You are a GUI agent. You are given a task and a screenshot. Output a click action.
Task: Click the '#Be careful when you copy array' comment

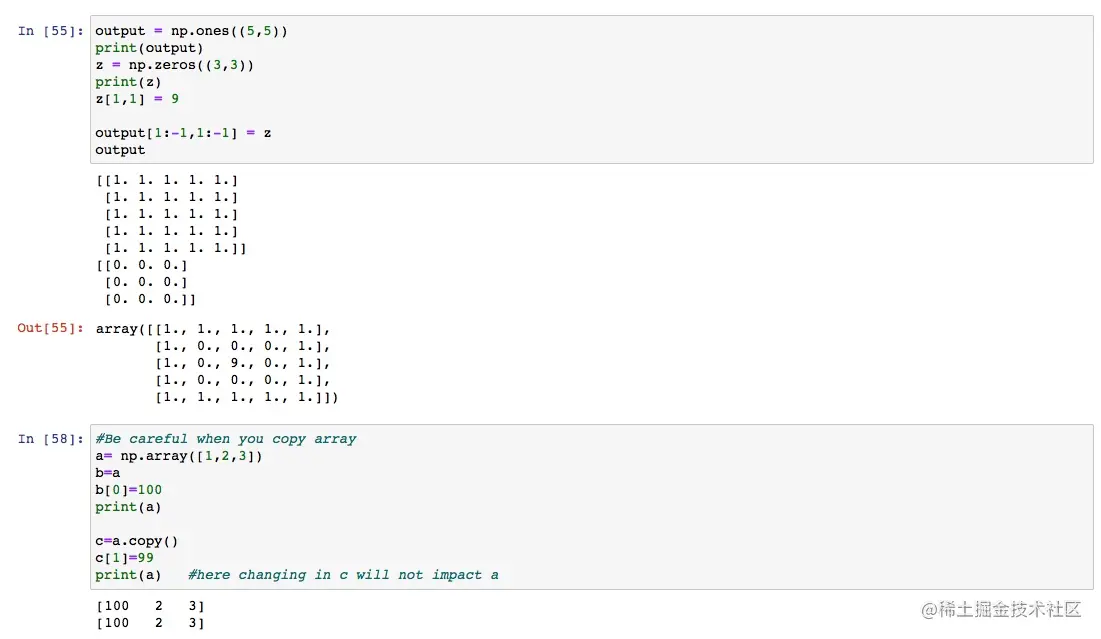click(x=226, y=438)
